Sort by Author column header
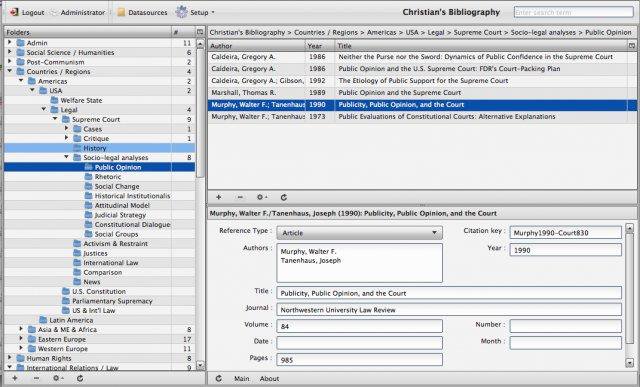 click(x=257, y=46)
